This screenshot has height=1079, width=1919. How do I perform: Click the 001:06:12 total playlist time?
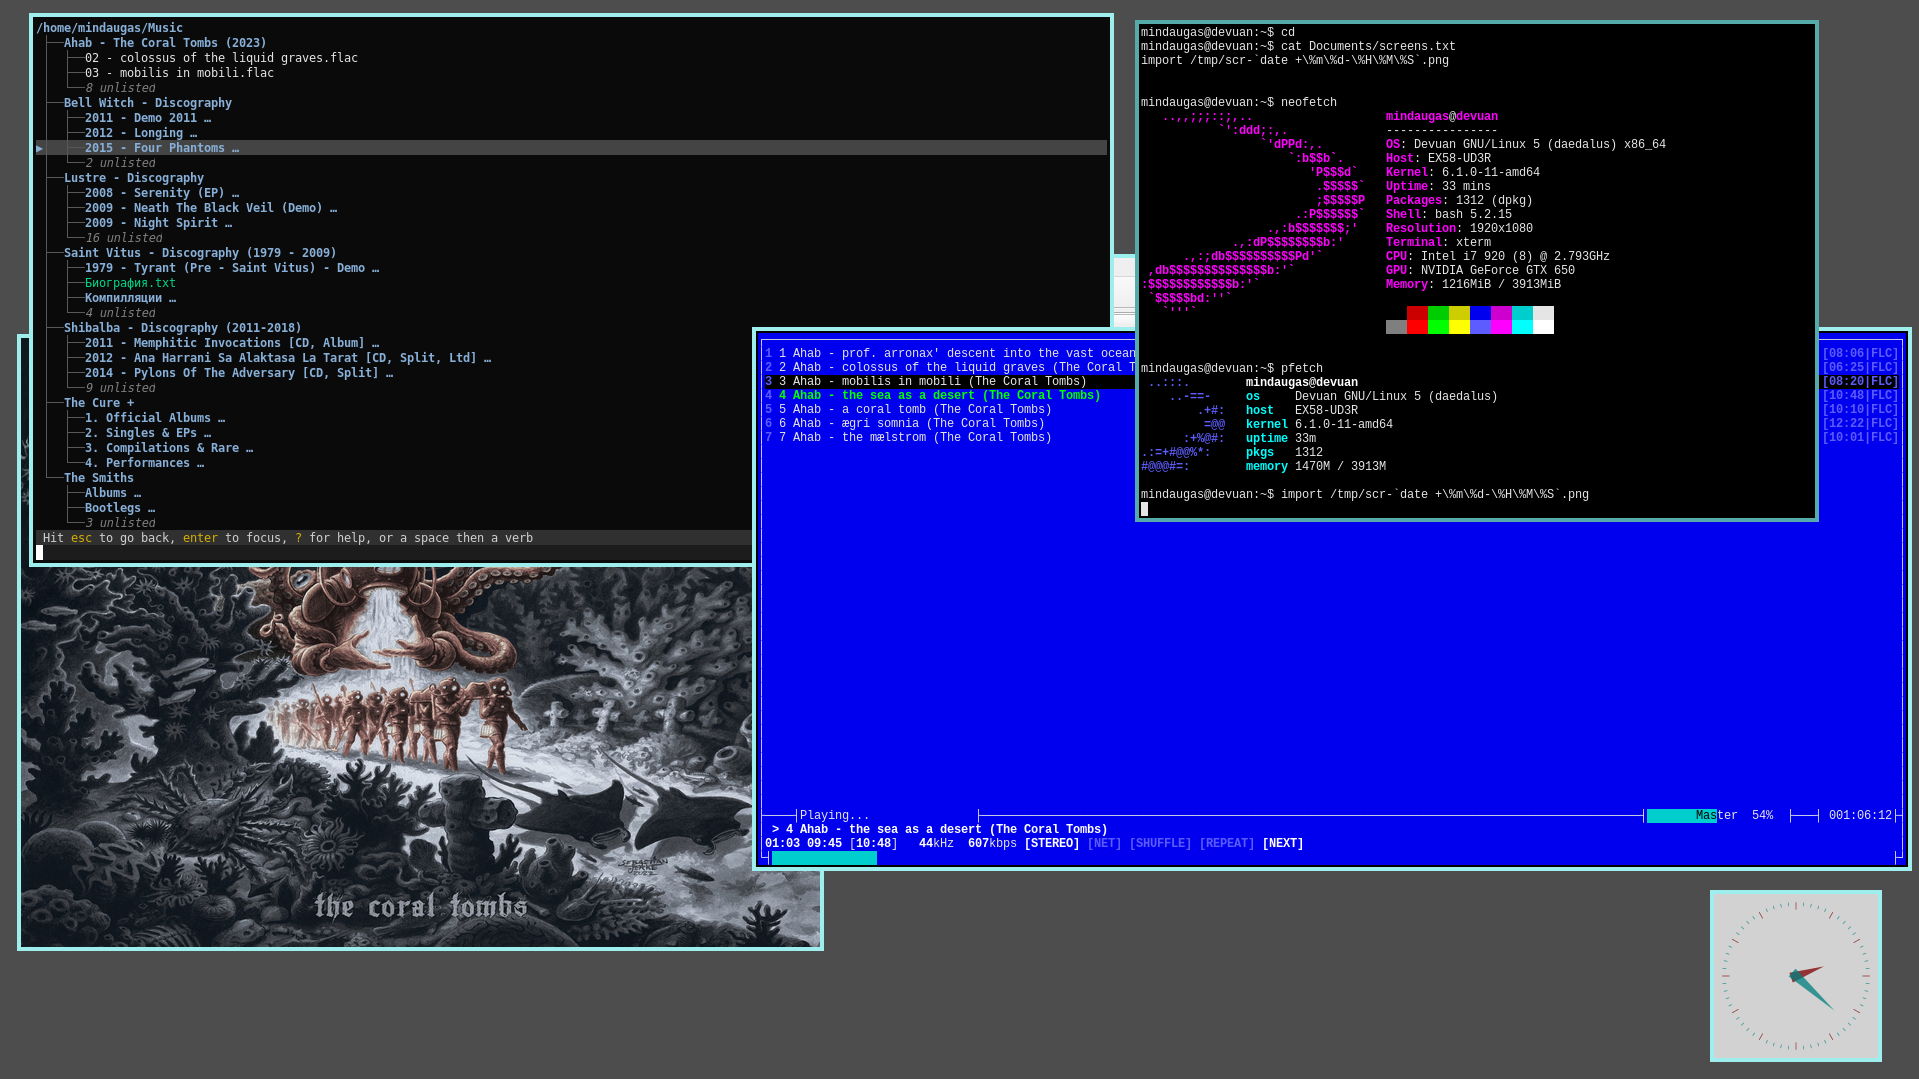click(x=1860, y=816)
